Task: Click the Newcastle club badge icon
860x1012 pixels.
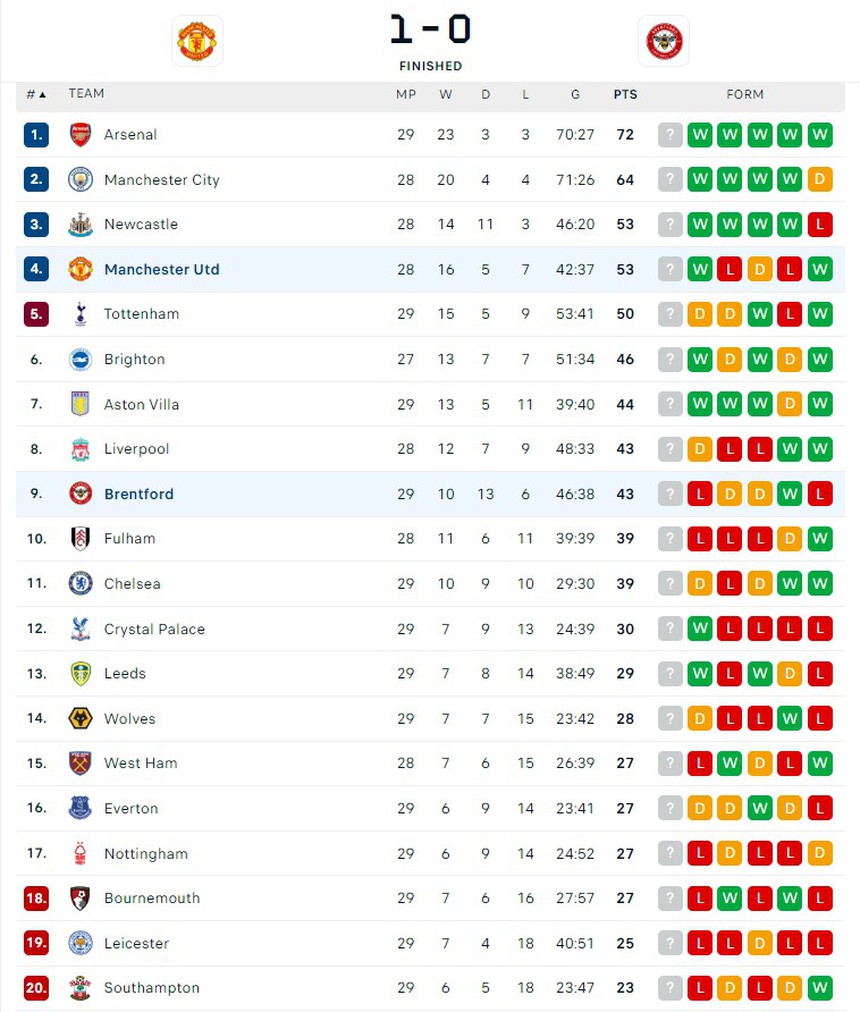Action: (80, 224)
